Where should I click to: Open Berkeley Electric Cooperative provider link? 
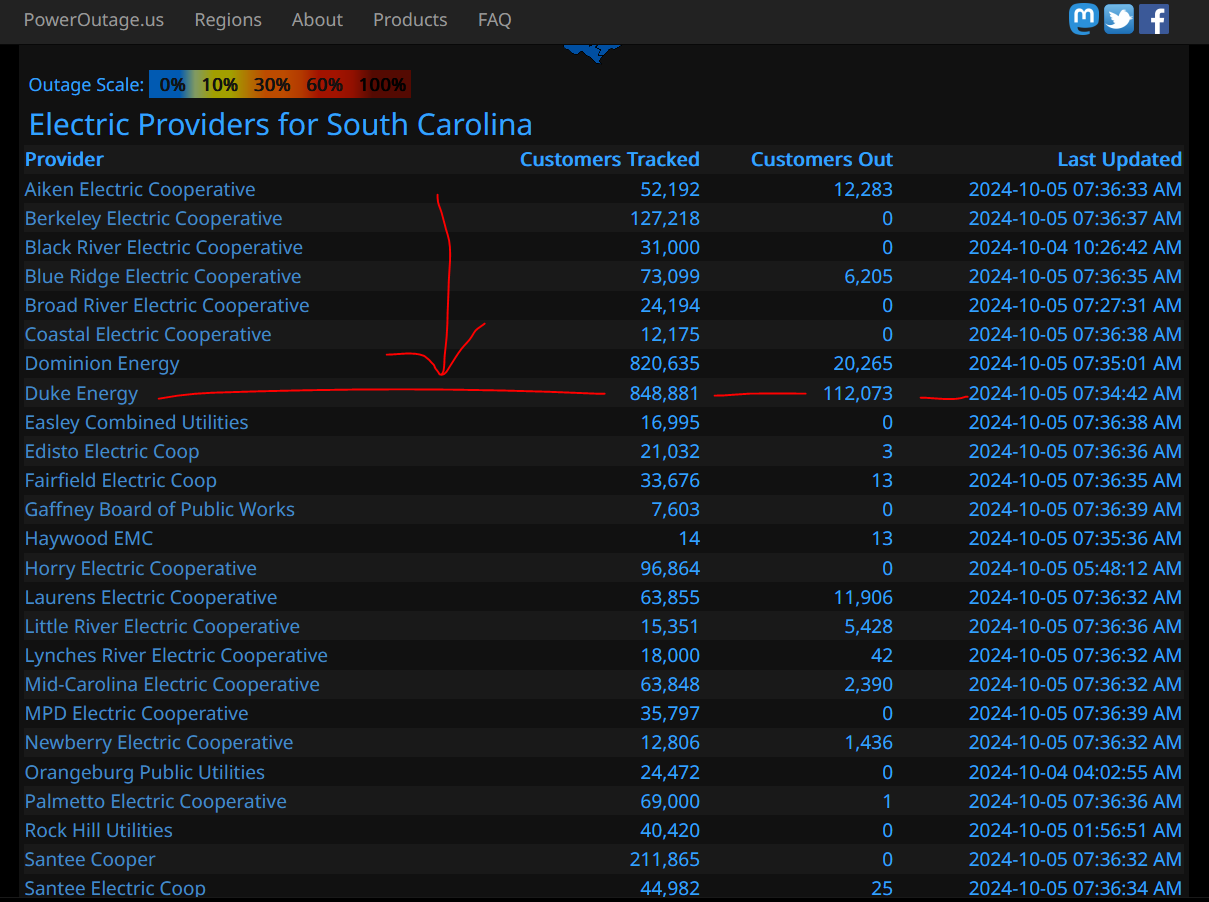tap(154, 218)
